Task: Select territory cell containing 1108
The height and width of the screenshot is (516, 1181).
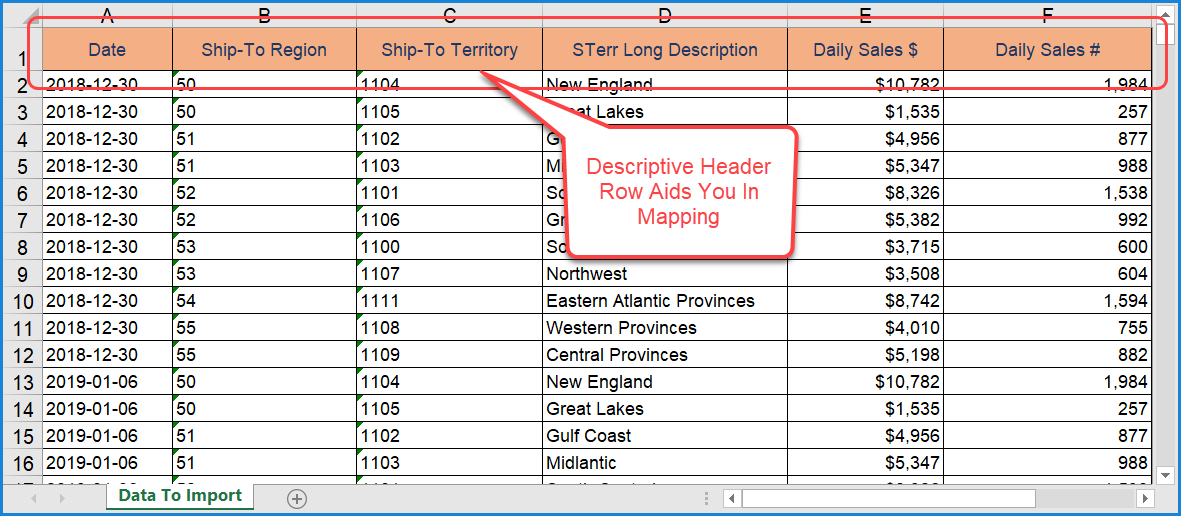Action: (x=448, y=328)
